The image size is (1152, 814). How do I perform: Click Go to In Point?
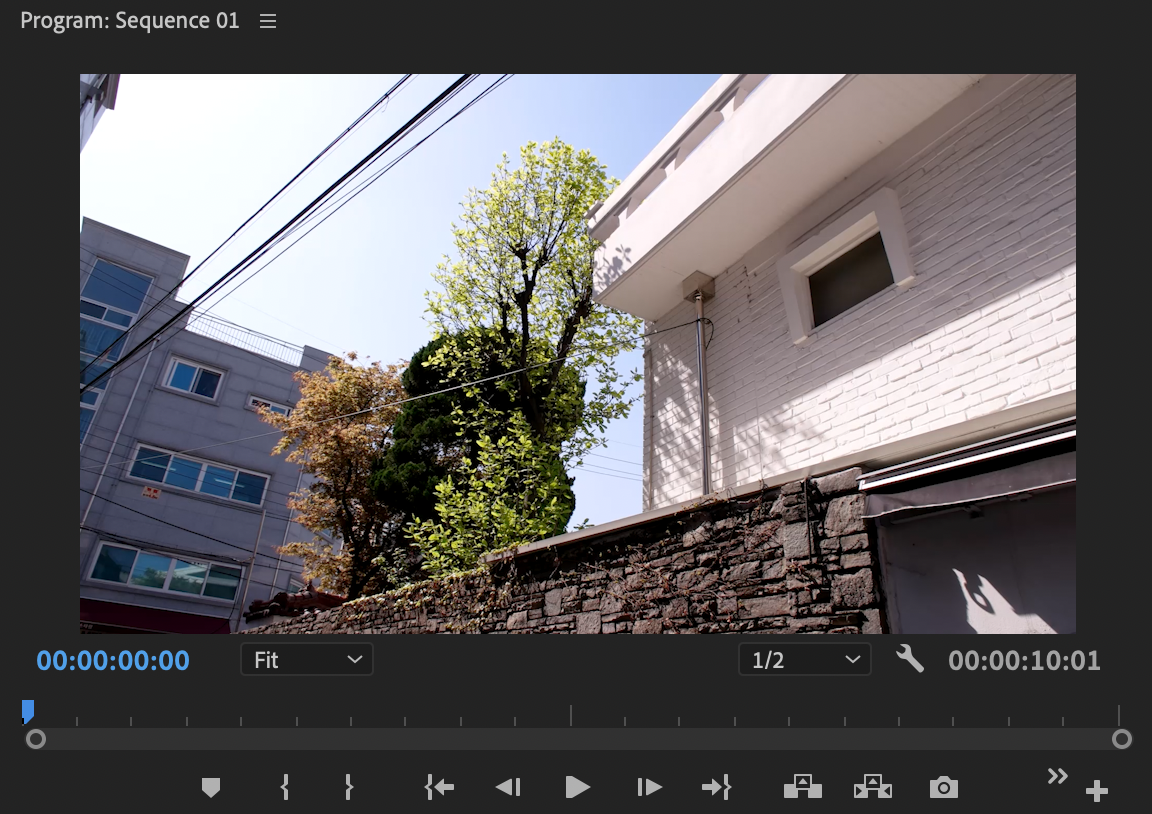coord(438,787)
